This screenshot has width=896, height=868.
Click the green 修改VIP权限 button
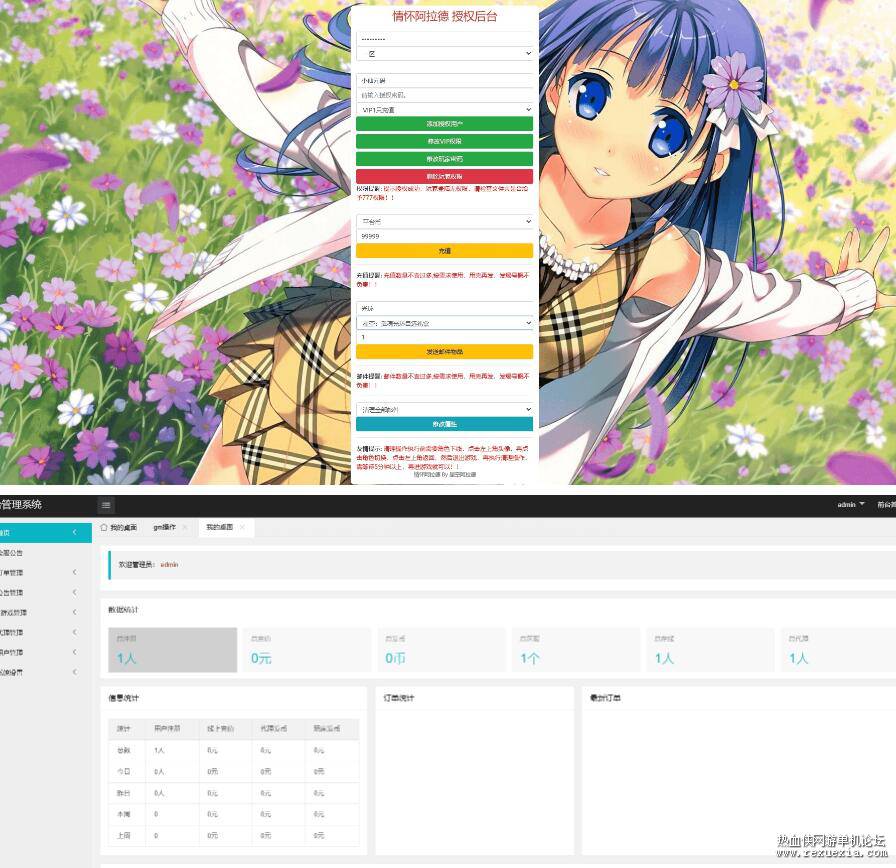(445, 141)
